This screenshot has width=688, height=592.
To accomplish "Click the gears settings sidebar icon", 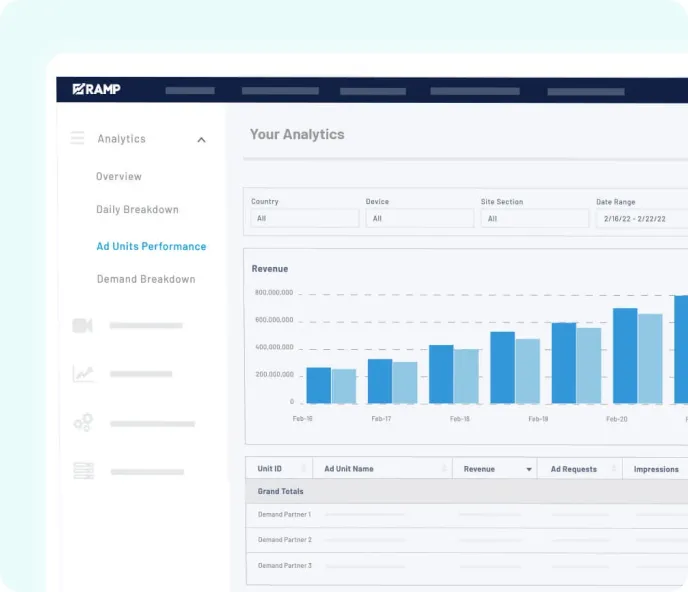I will (83, 423).
